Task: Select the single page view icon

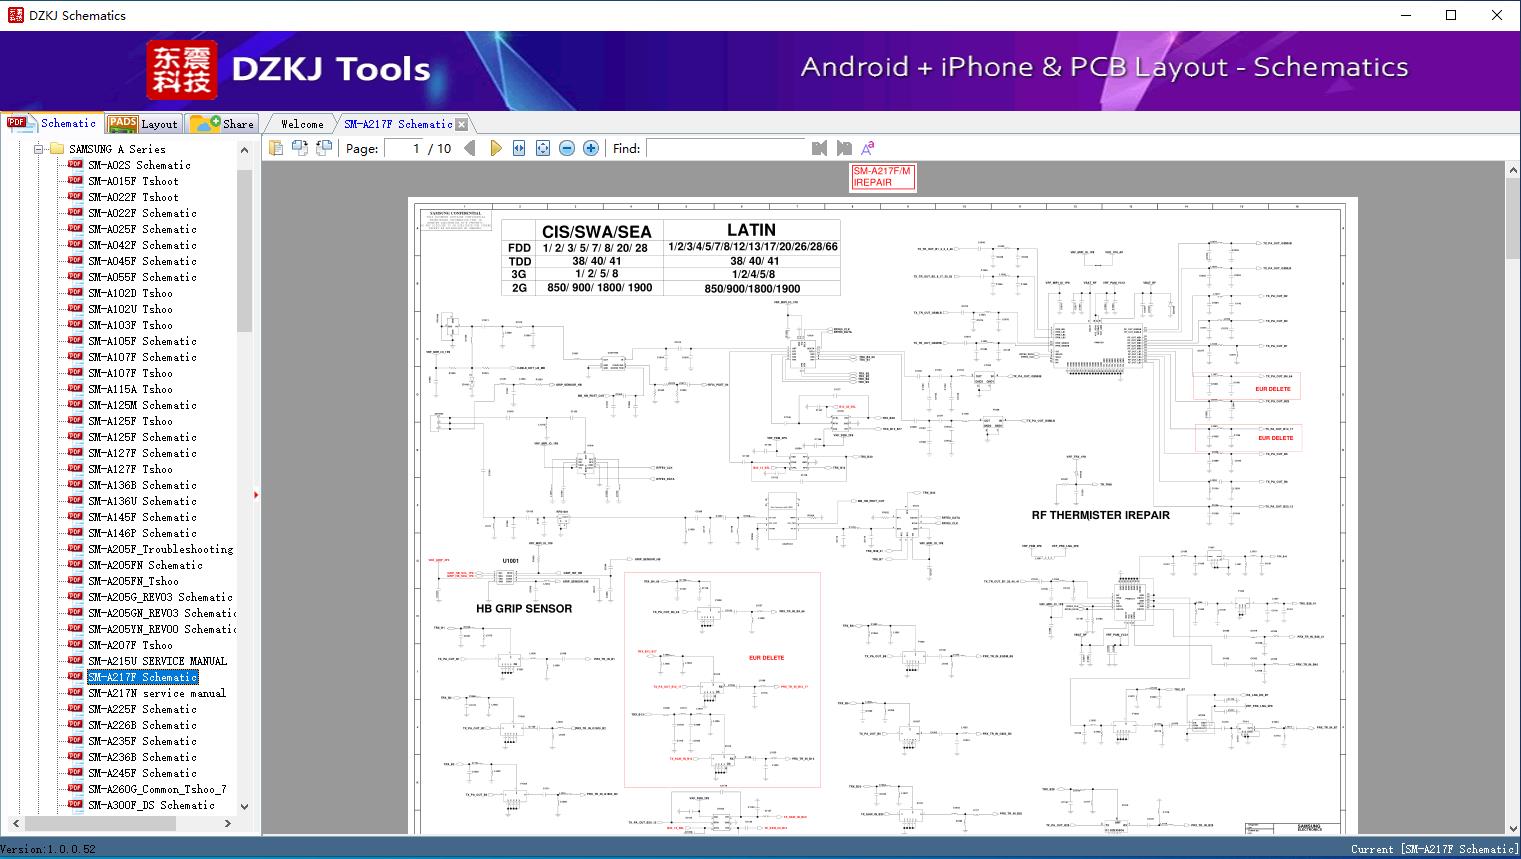Action: (x=275, y=147)
